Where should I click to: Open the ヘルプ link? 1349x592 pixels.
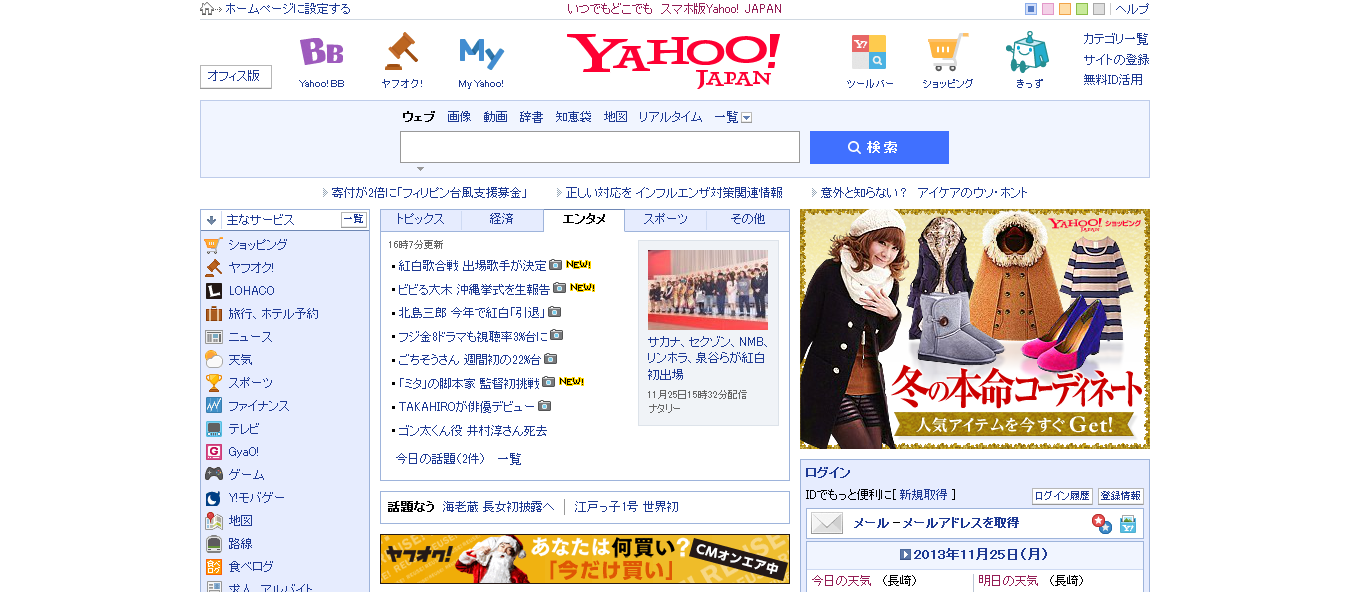pos(1132,9)
